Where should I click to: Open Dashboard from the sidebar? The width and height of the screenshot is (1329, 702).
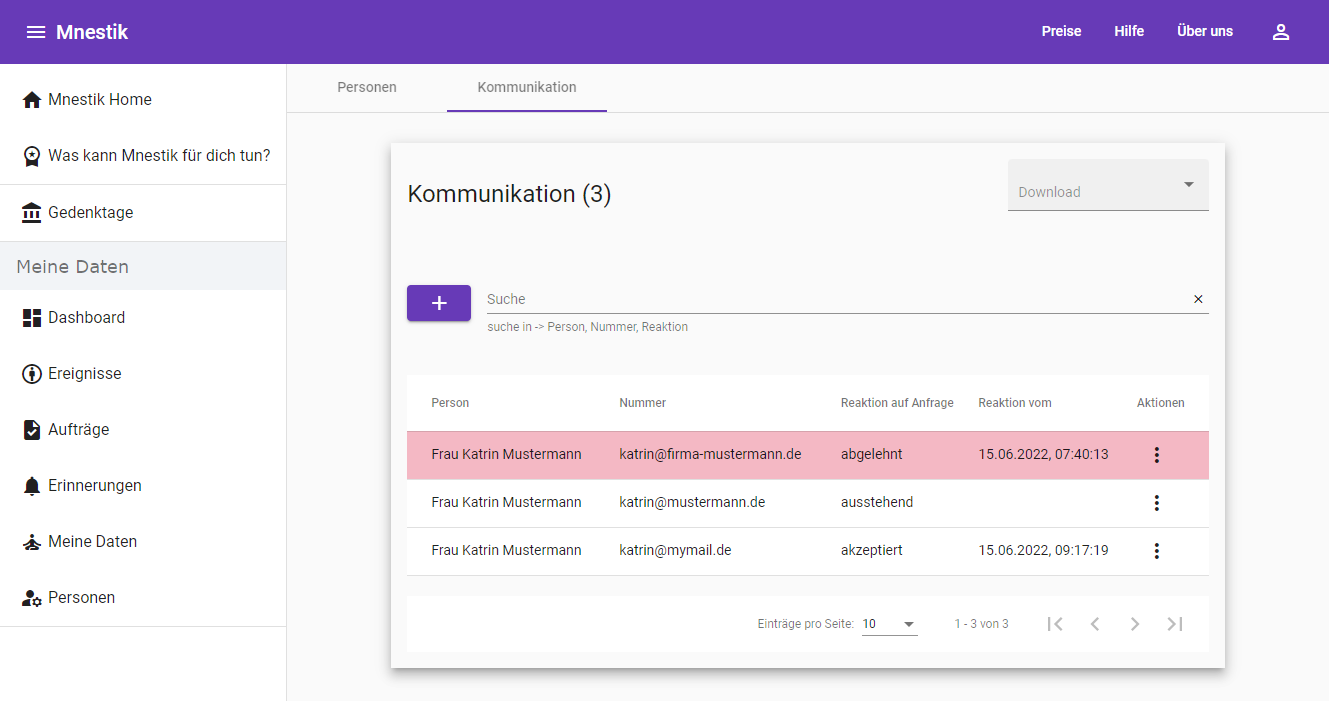click(x=86, y=318)
